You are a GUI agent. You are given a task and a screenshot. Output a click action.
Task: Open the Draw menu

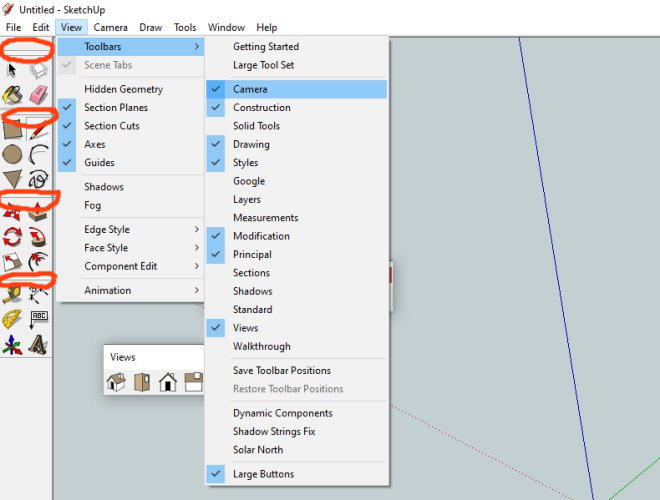tap(150, 27)
